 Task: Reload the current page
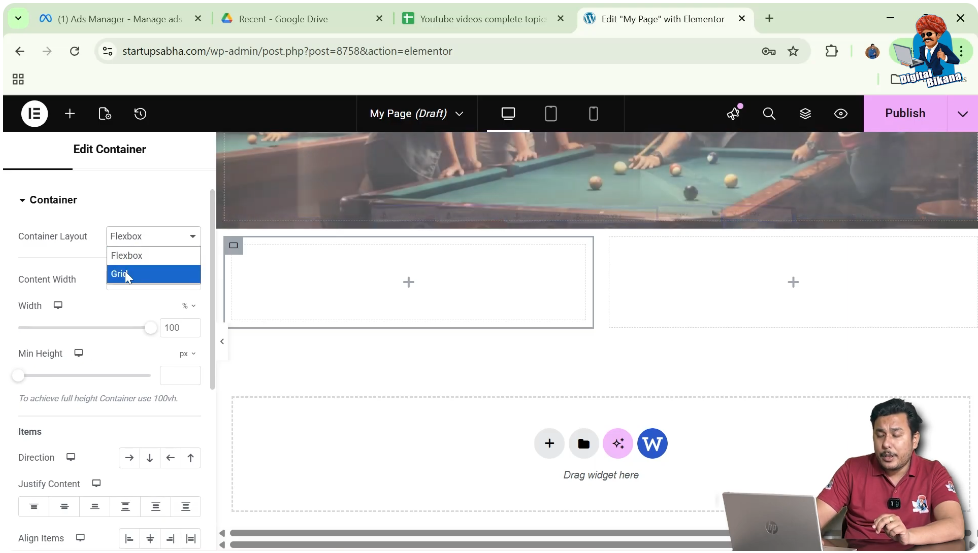click(x=74, y=51)
